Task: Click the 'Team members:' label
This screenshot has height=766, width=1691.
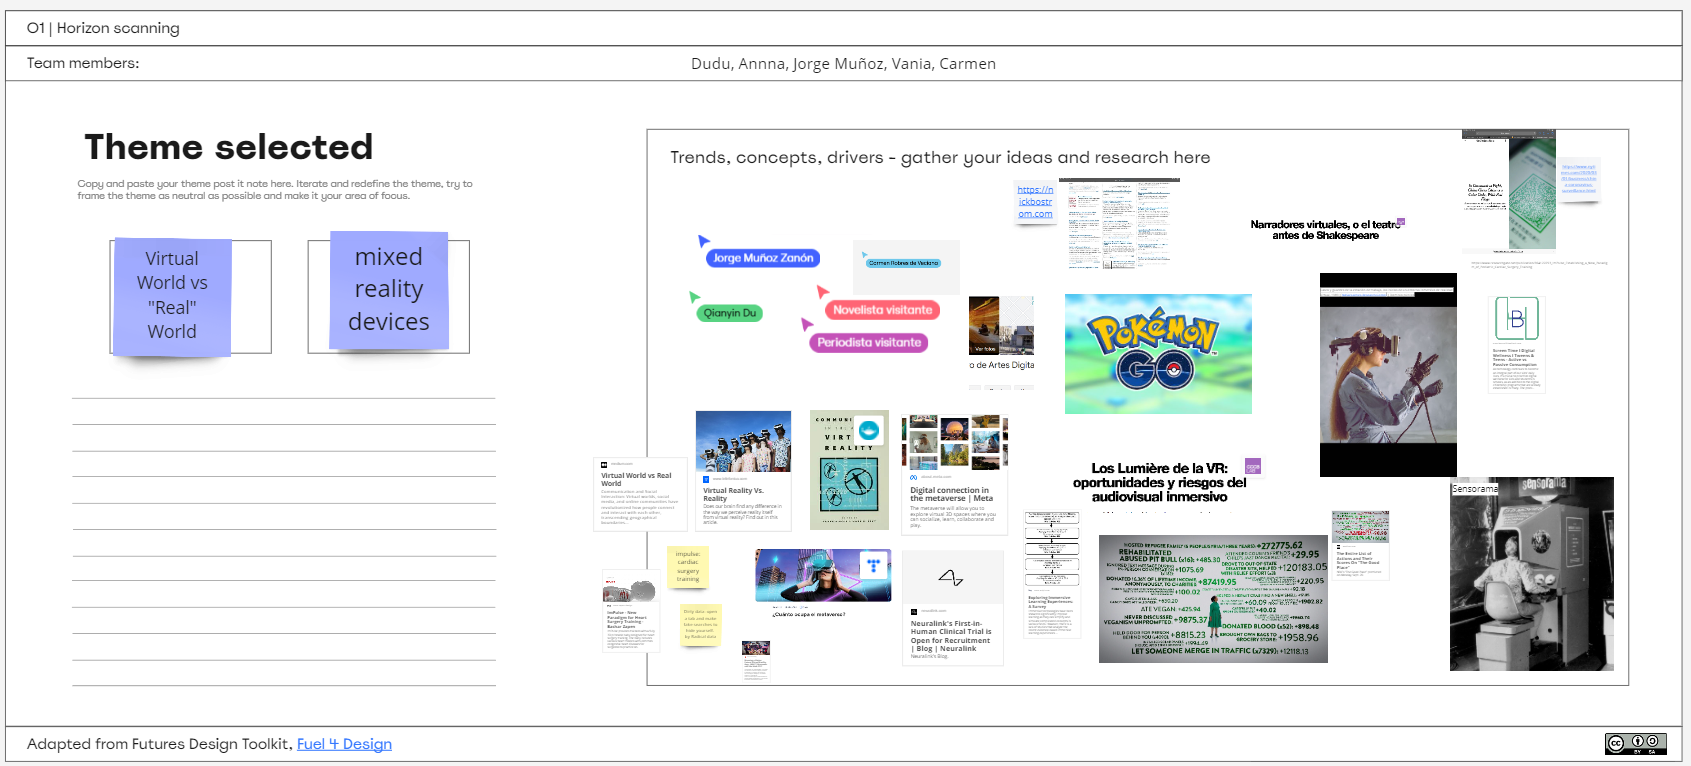Action: coord(83,63)
